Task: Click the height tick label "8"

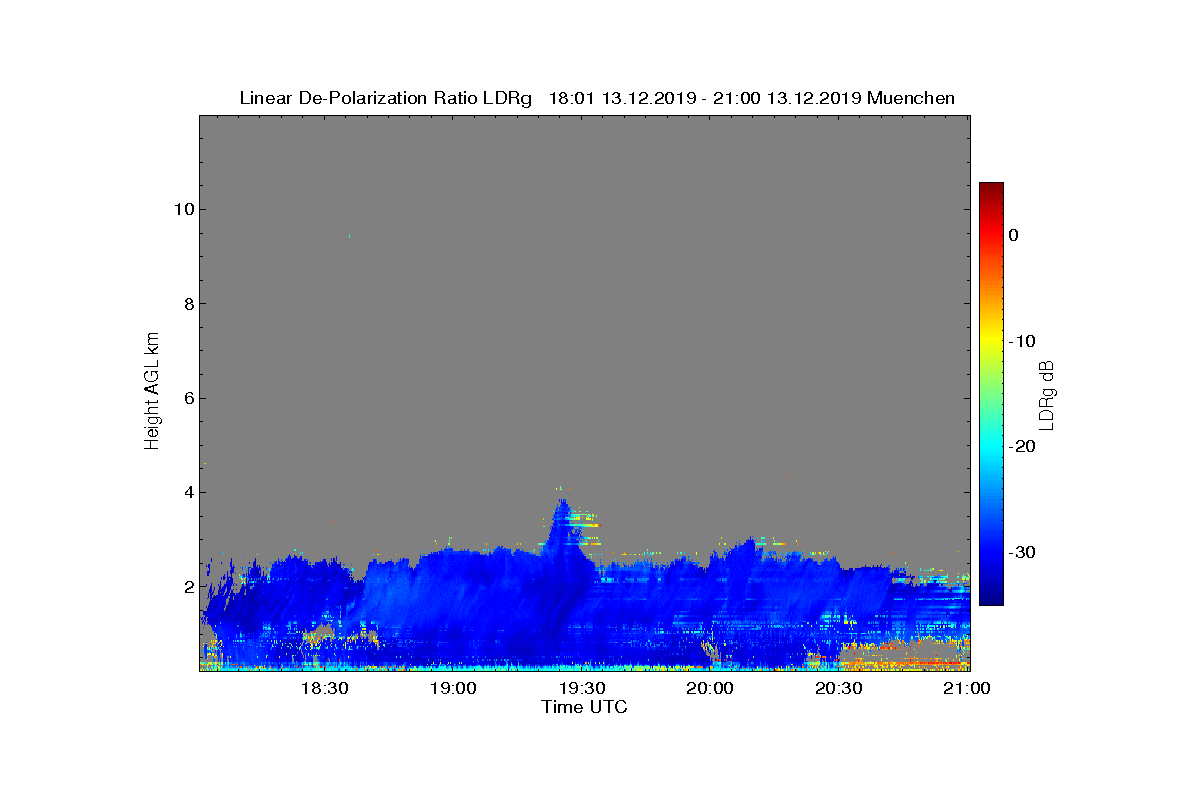Action: (188, 304)
